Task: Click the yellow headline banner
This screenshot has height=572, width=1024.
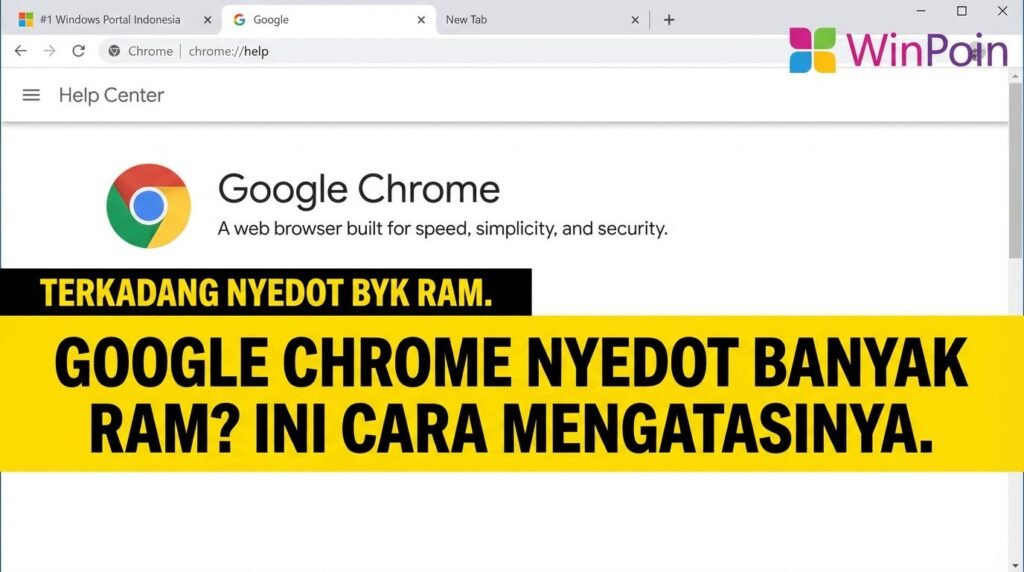Action: pyautogui.click(x=512, y=393)
